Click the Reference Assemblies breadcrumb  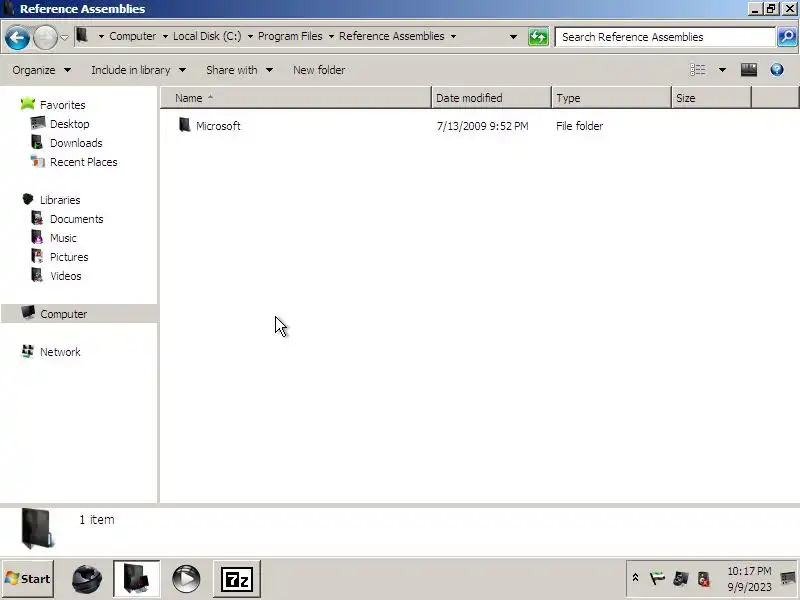(x=391, y=36)
